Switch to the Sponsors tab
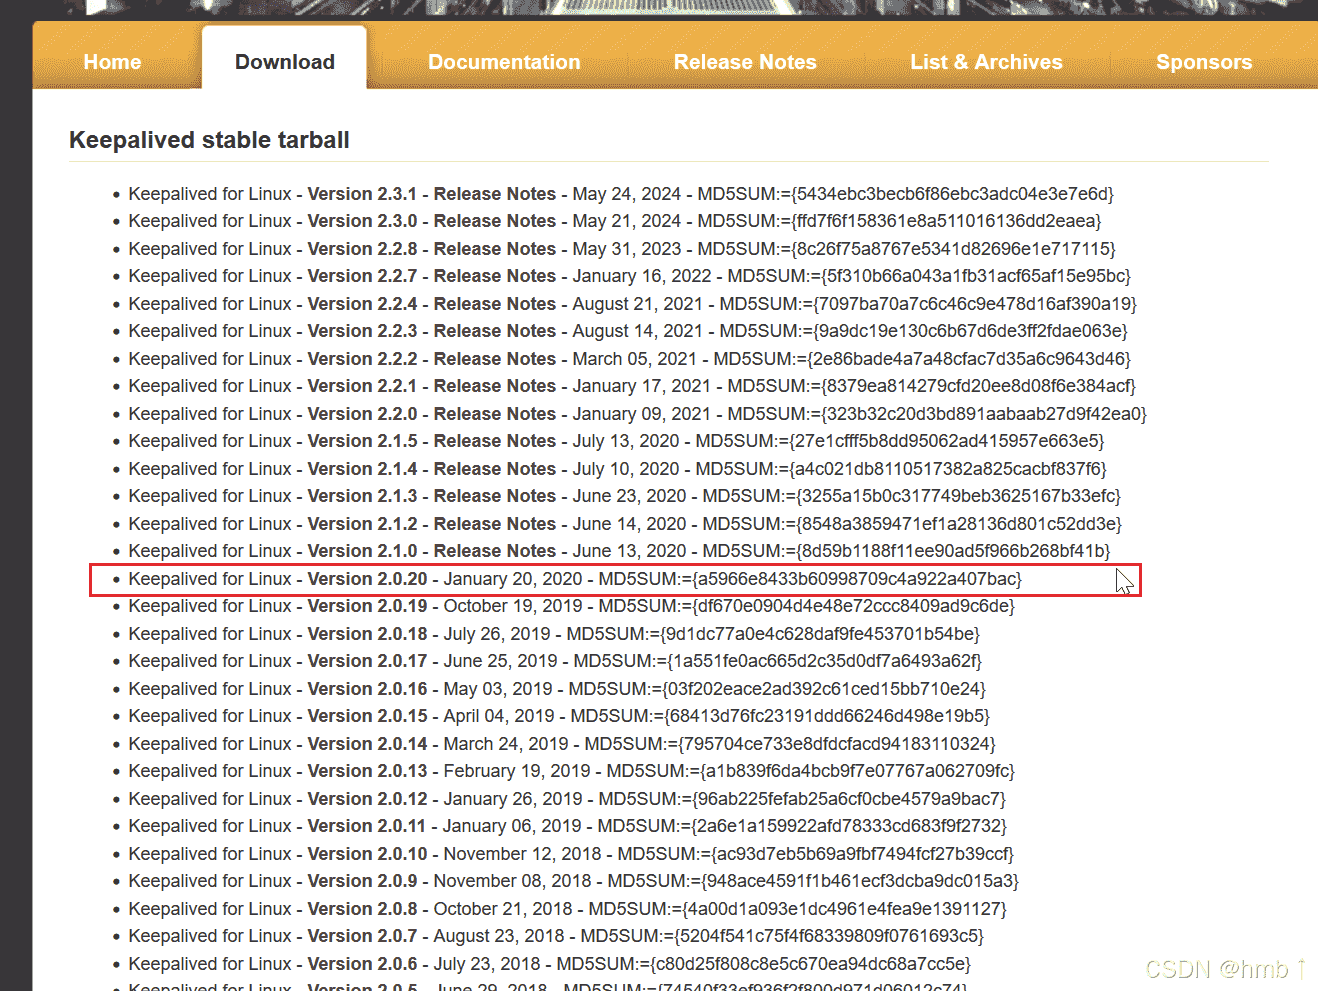The width and height of the screenshot is (1318, 991). pyautogui.click(x=1204, y=62)
